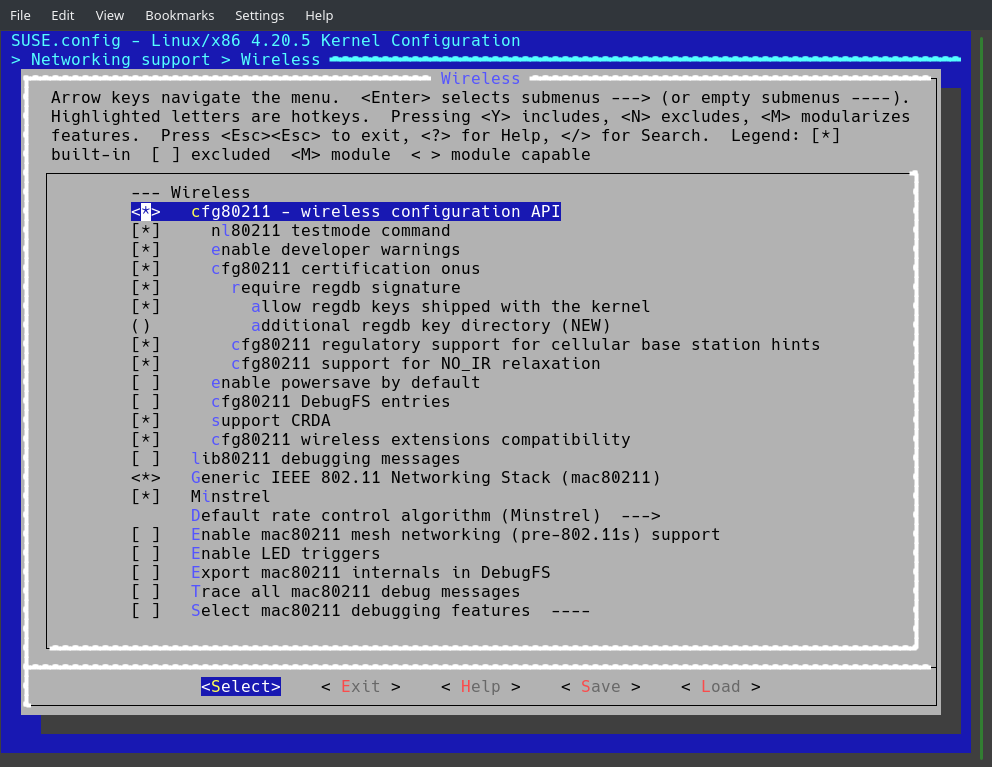Screen dimensions: 992x767
Task: Click 'Enable LED triggers' label
Action: pos(286,553)
